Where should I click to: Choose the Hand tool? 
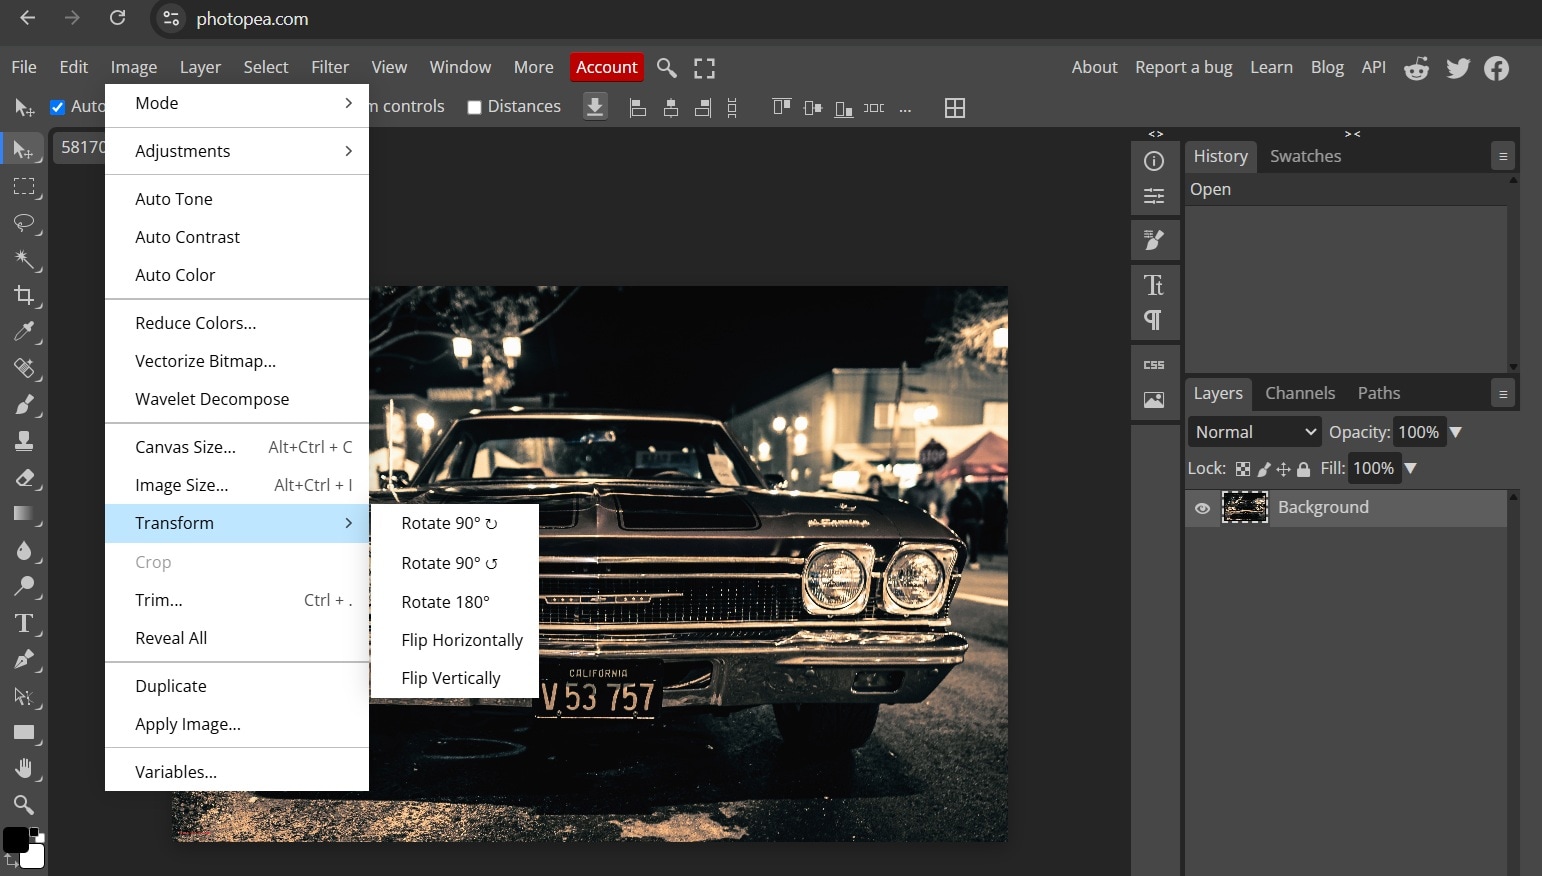tap(24, 768)
